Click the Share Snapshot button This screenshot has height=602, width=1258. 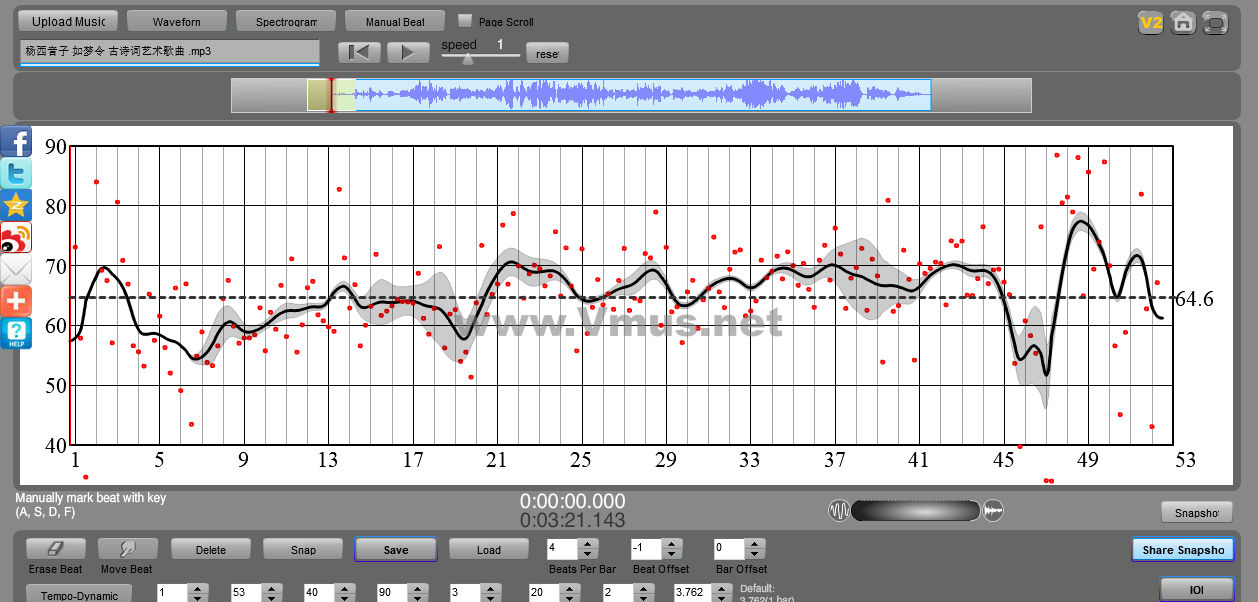tap(1183, 550)
